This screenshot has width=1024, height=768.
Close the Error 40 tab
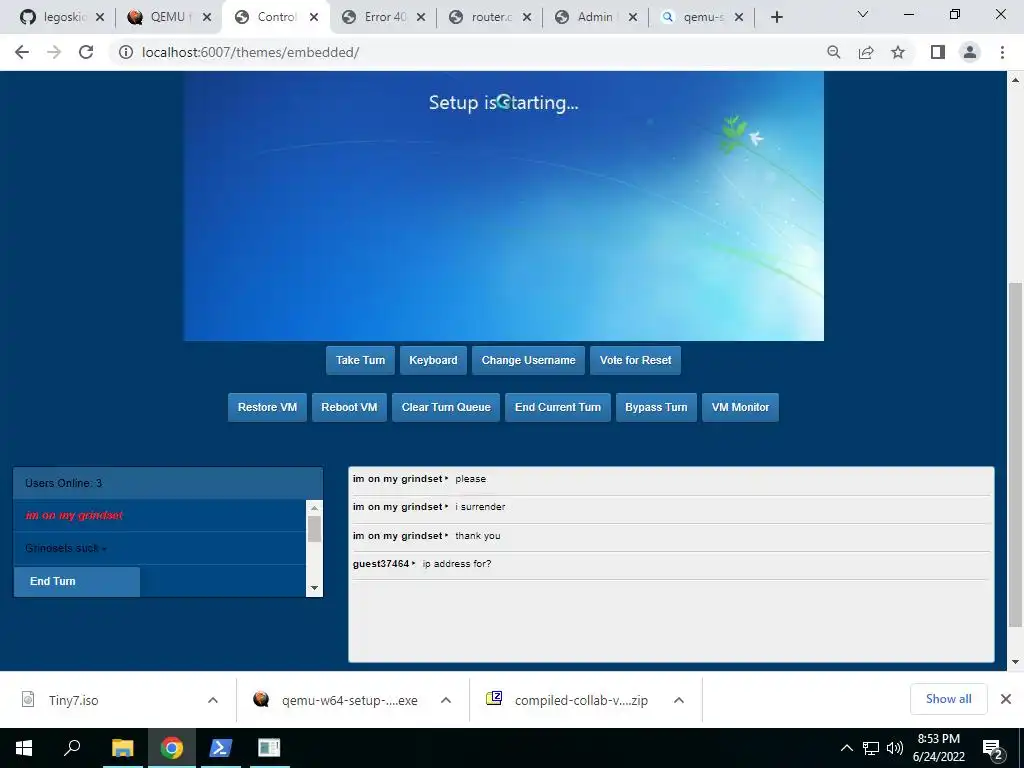[421, 18]
